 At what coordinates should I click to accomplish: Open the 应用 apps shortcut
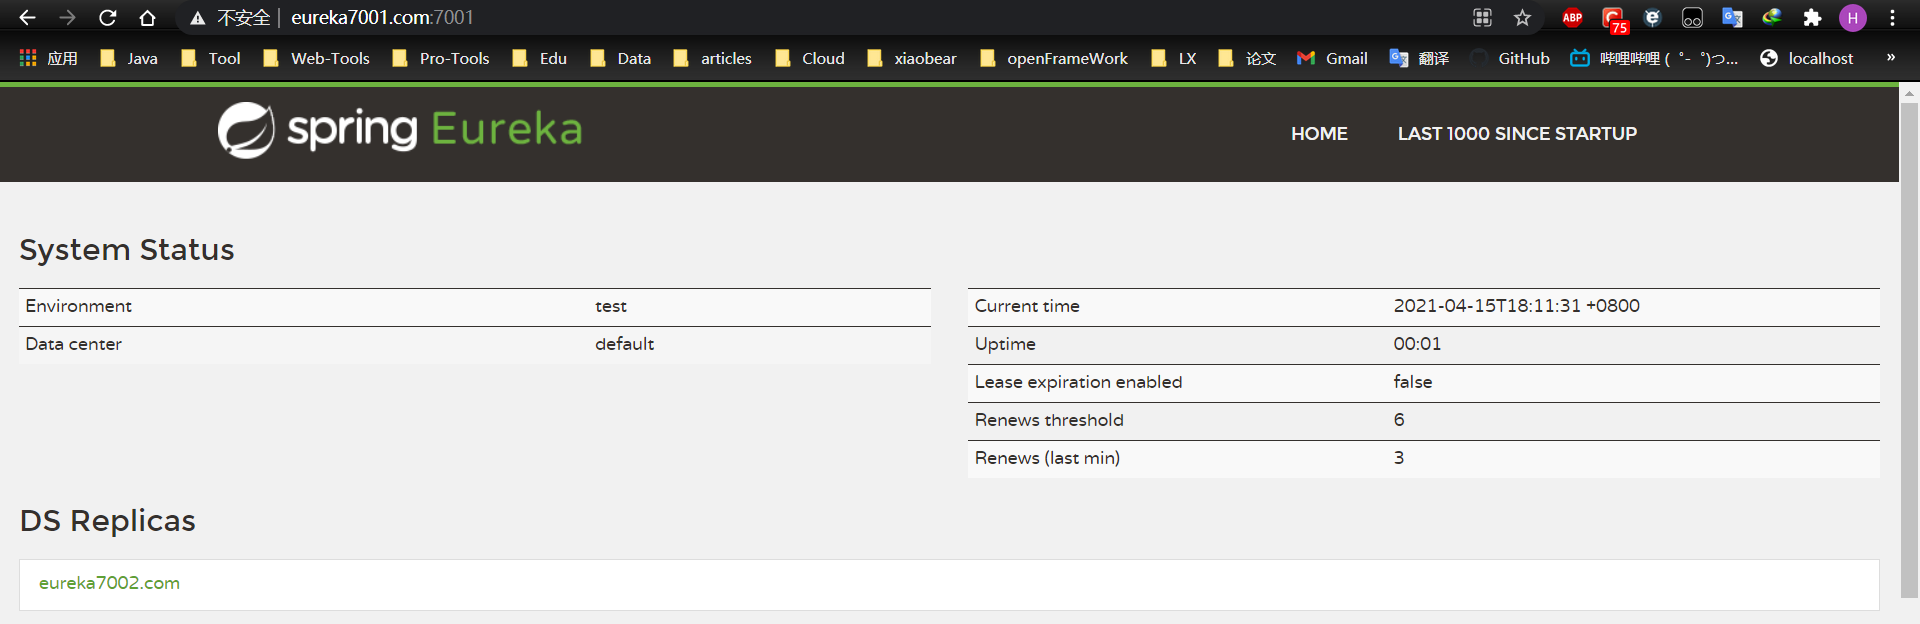[49, 58]
